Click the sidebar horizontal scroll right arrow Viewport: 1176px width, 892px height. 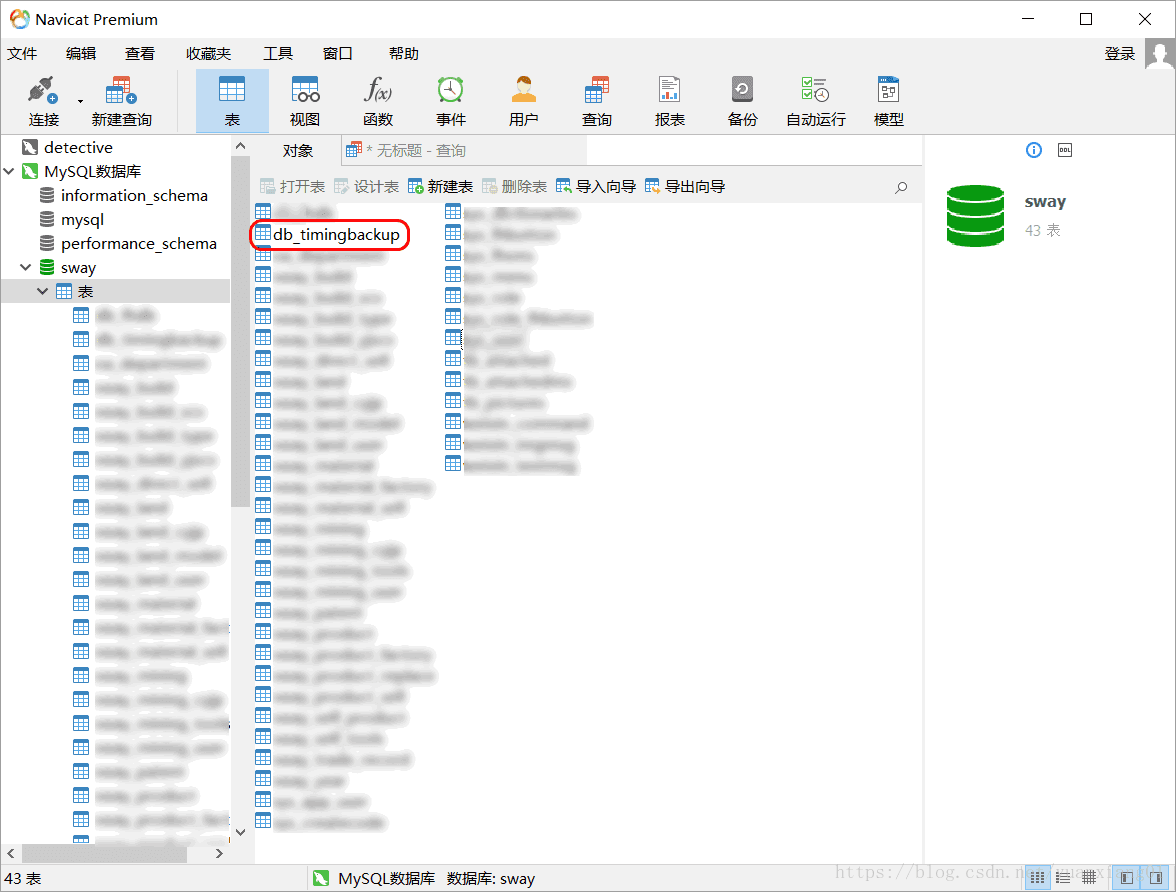click(x=219, y=854)
